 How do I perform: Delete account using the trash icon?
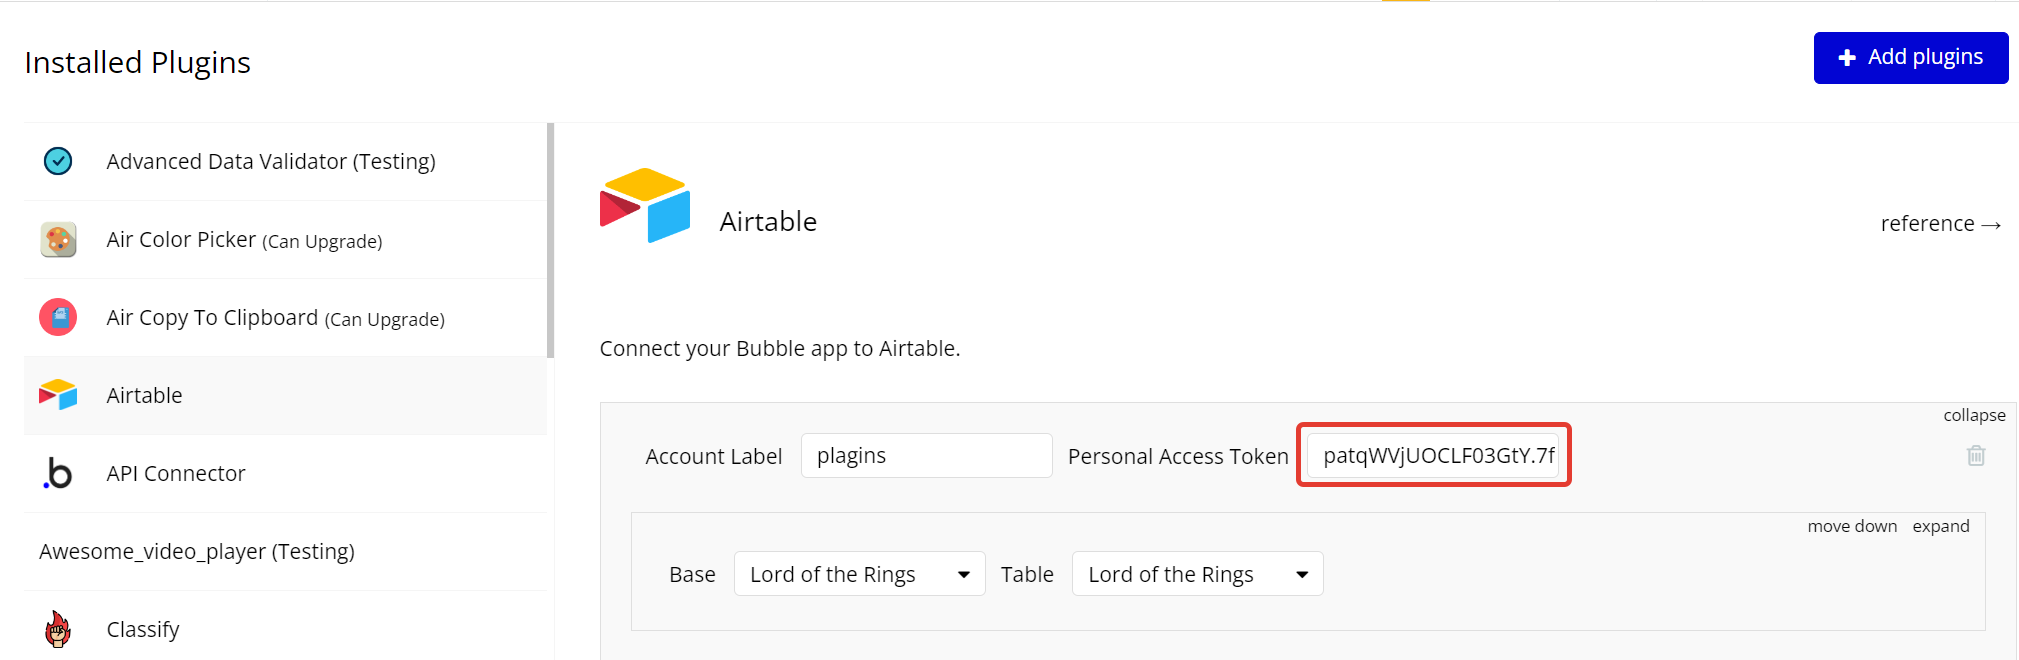point(1976,456)
